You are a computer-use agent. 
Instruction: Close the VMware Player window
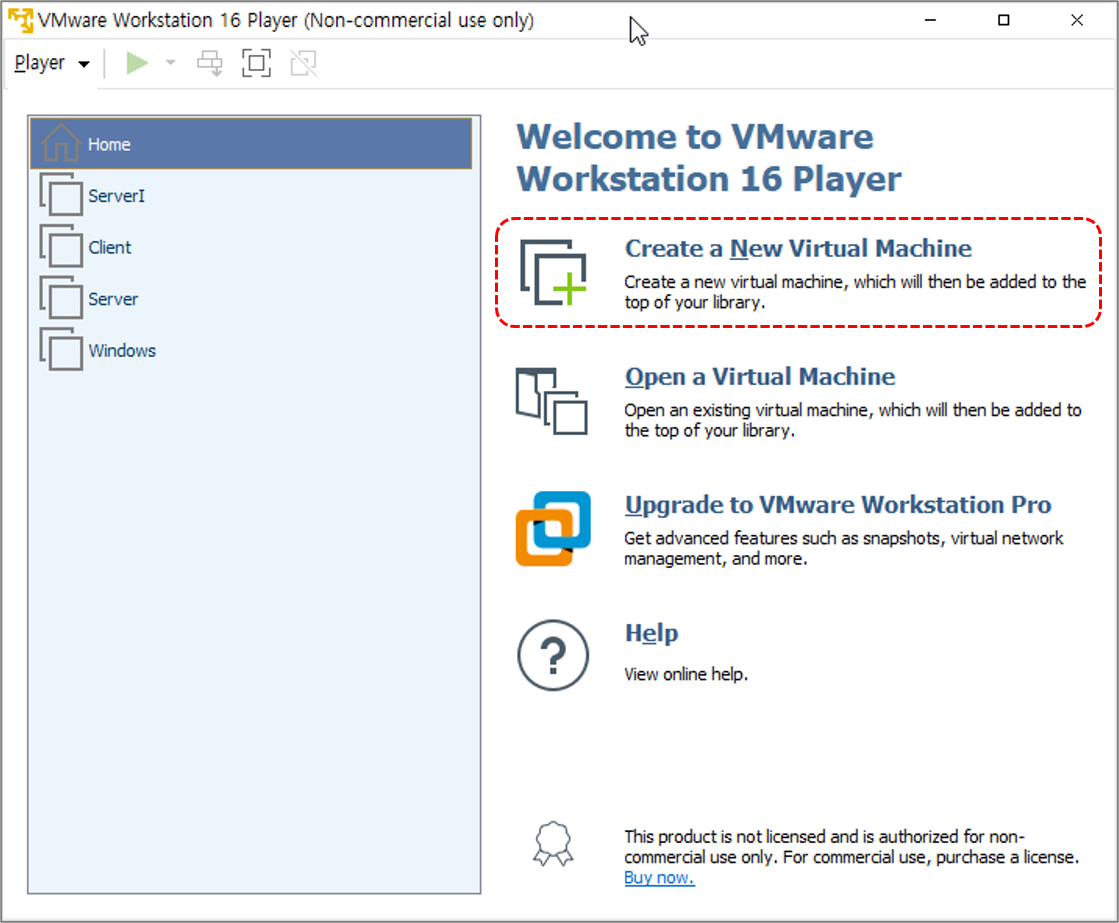point(1077,20)
